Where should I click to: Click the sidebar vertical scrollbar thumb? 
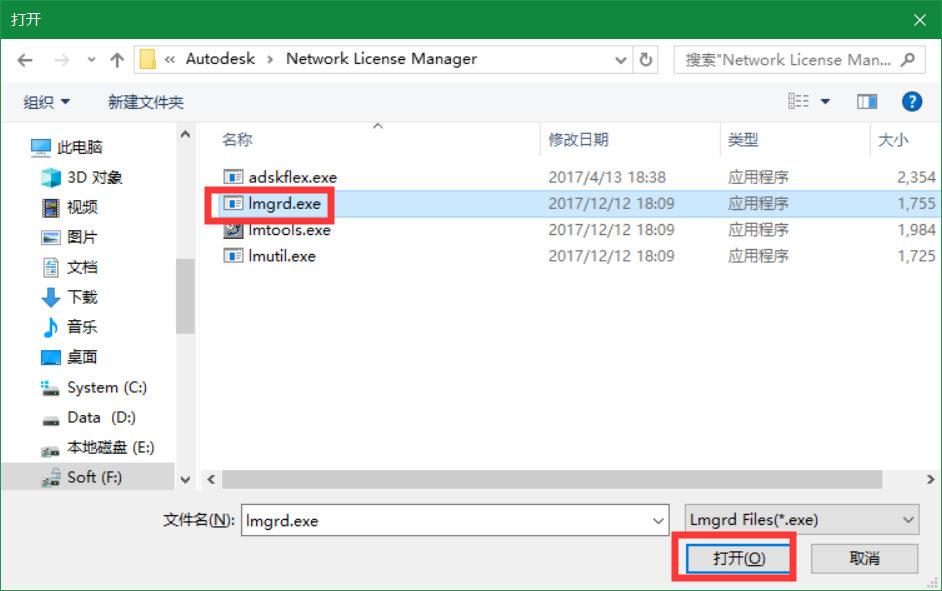186,296
